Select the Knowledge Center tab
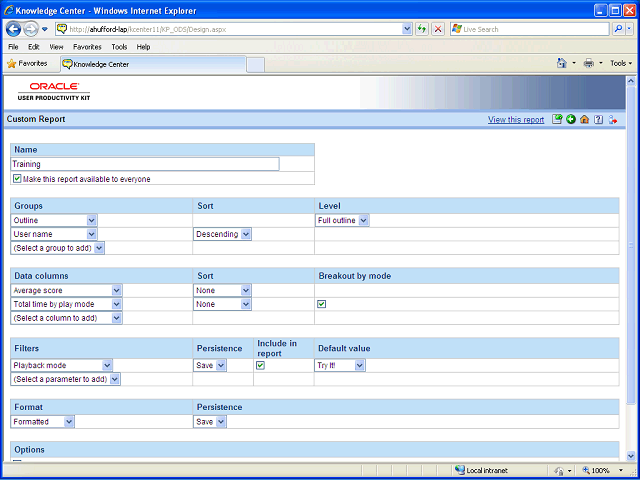The width and height of the screenshot is (640, 480). coord(153,64)
